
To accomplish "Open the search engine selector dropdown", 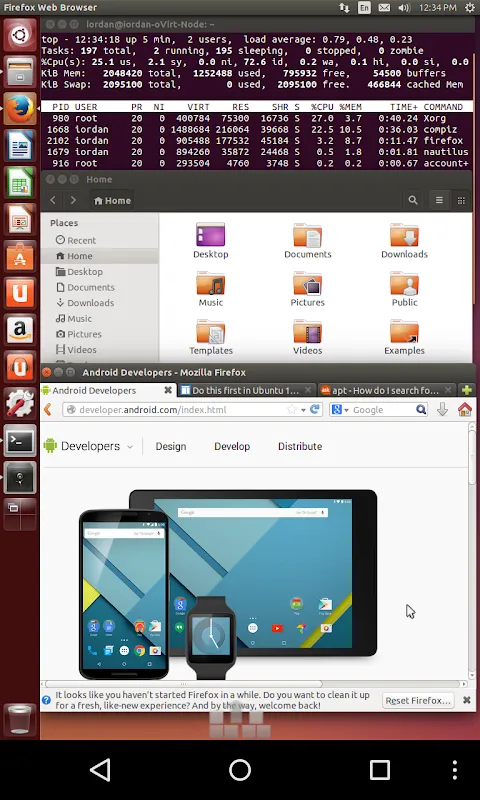I will pos(340,410).
